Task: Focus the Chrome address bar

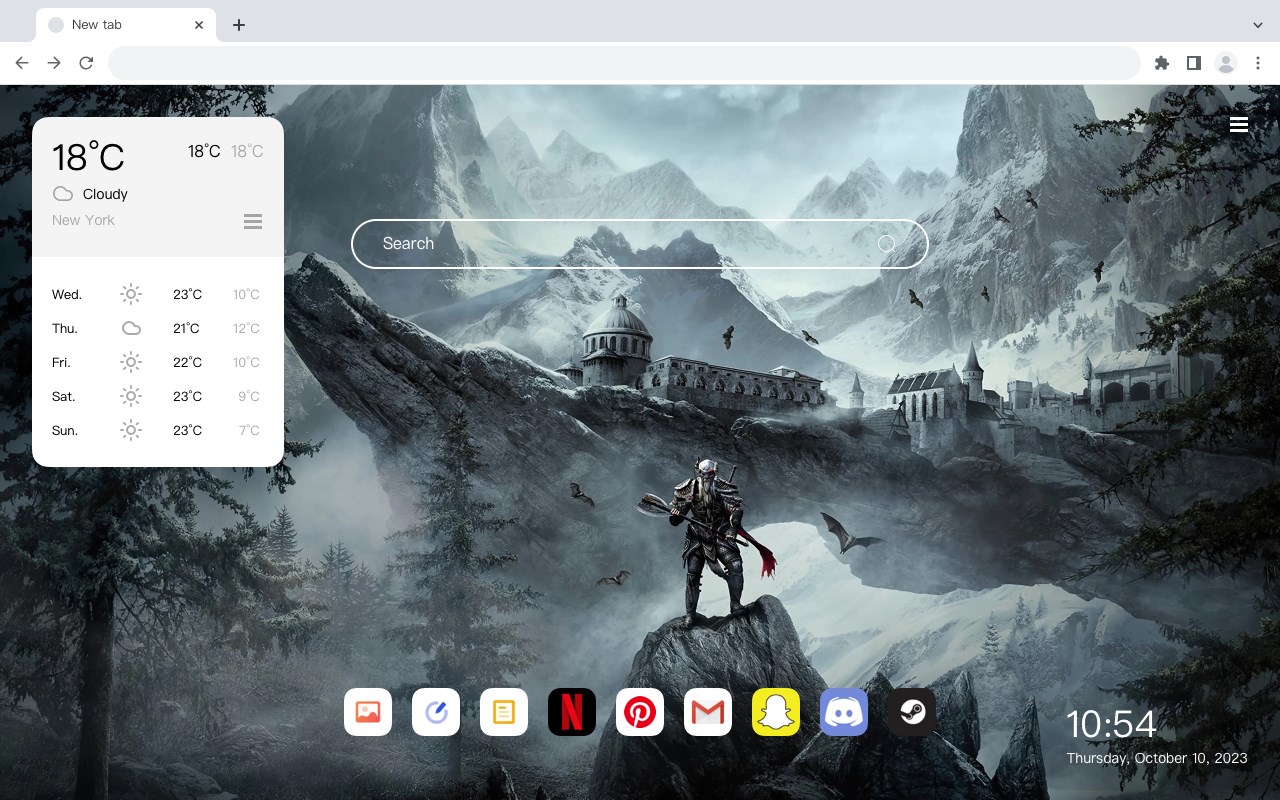Action: point(624,63)
